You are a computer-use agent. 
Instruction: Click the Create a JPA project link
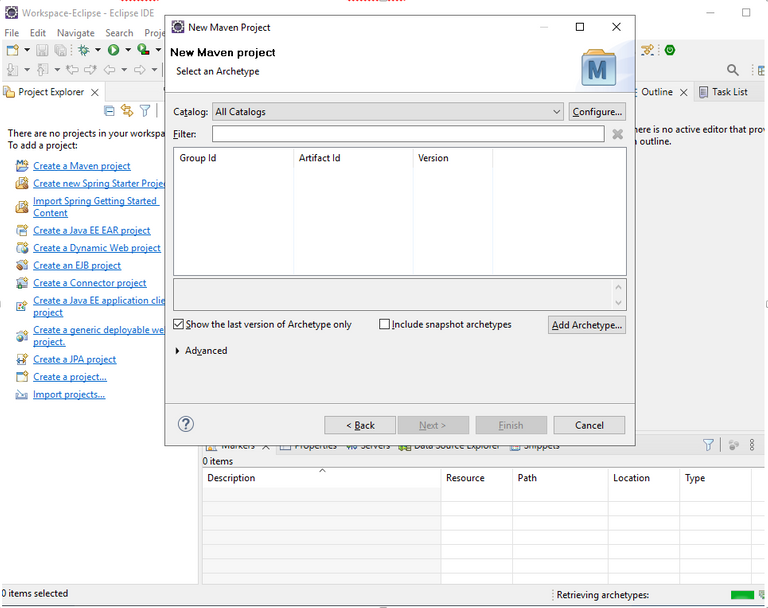click(x=74, y=360)
